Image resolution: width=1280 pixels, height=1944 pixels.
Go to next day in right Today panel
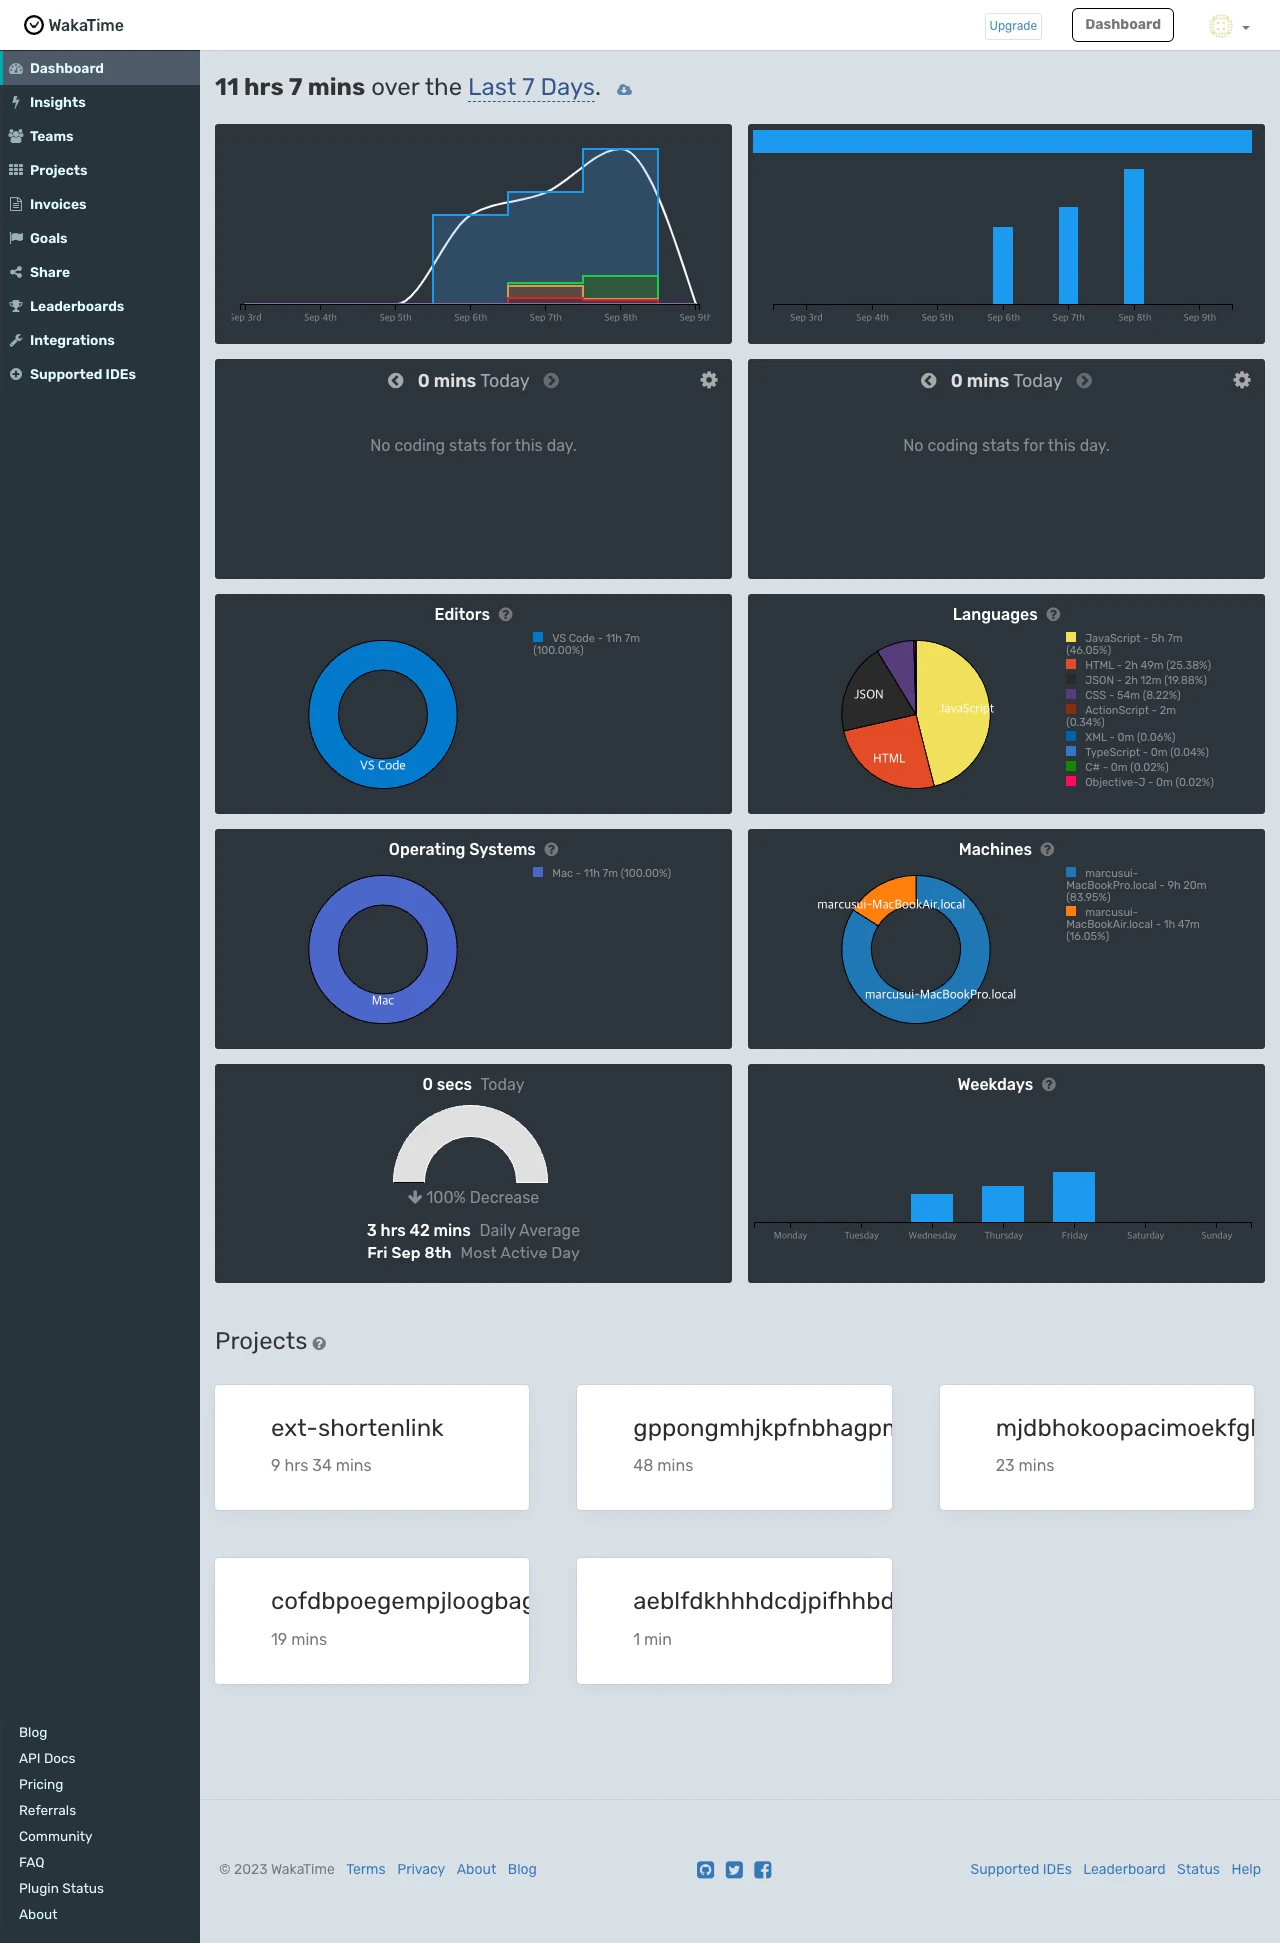pyautogui.click(x=1084, y=381)
